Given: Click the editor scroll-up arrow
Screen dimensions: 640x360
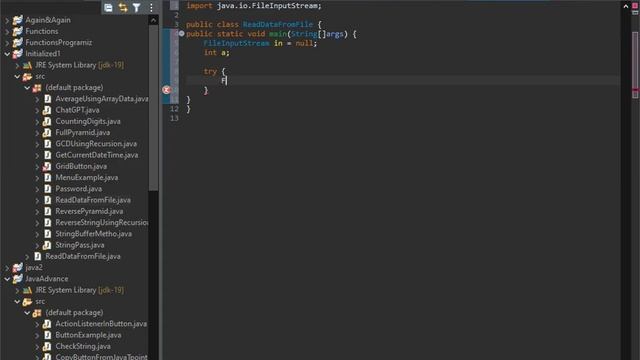Looking at the screenshot, I should [x=626, y=6].
